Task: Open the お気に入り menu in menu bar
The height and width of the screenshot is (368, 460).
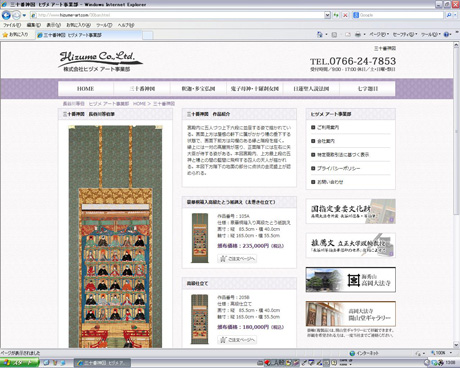Action: click(78, 25)
